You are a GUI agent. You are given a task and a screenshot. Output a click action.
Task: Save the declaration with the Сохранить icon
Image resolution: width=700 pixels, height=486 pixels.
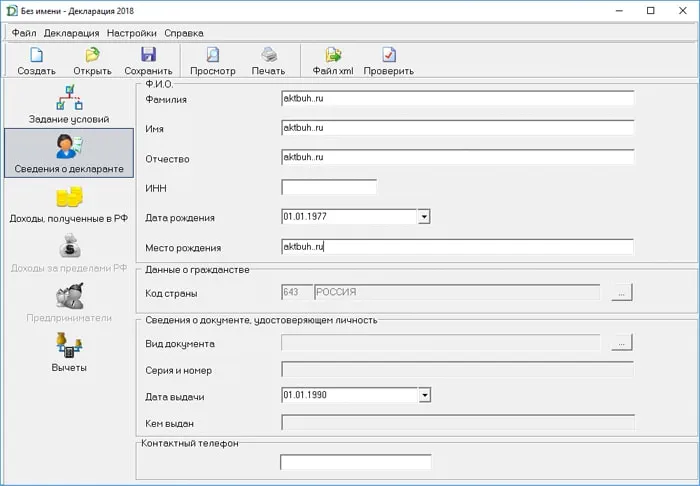(148, 56)
